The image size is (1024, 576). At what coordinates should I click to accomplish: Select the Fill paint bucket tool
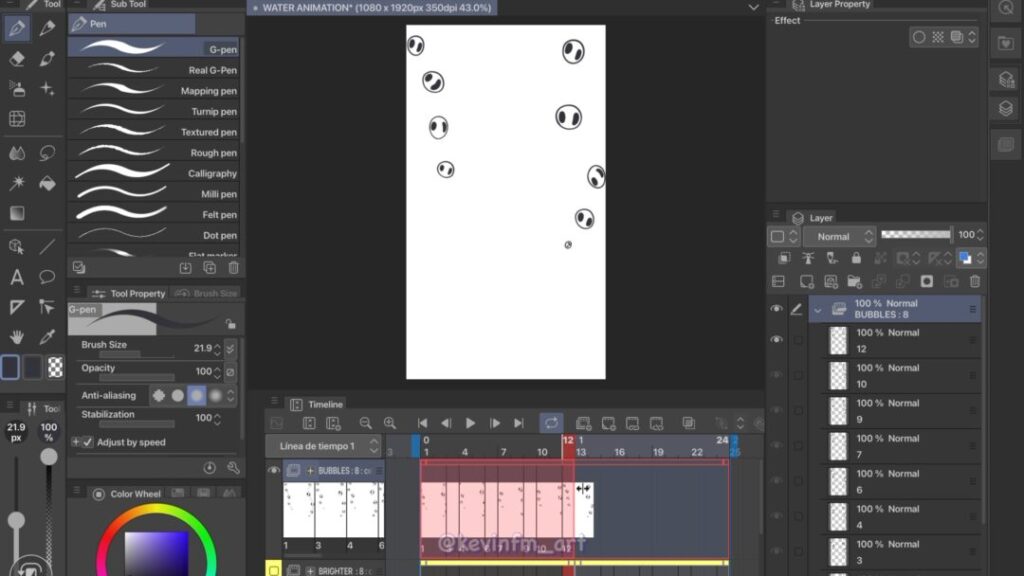(47, 184)
